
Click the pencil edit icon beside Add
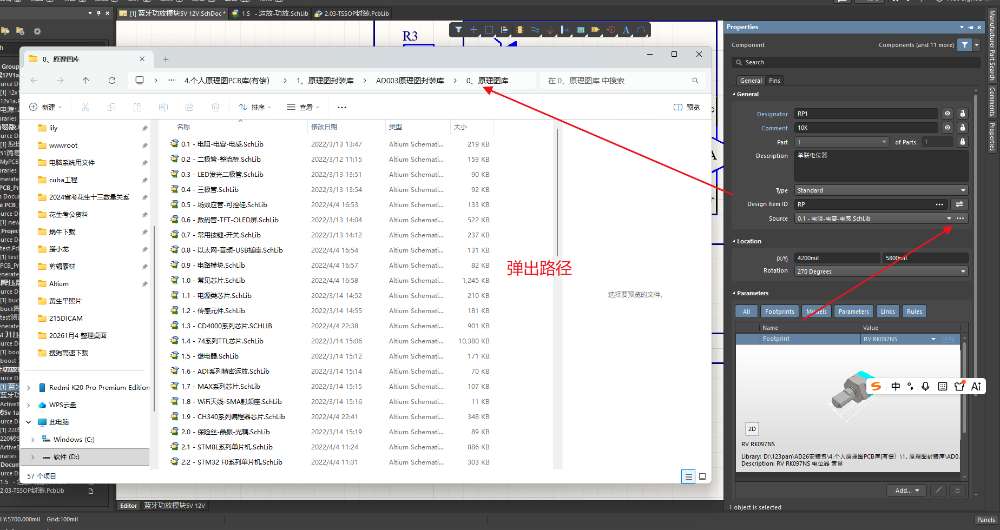tap(939, 490)
